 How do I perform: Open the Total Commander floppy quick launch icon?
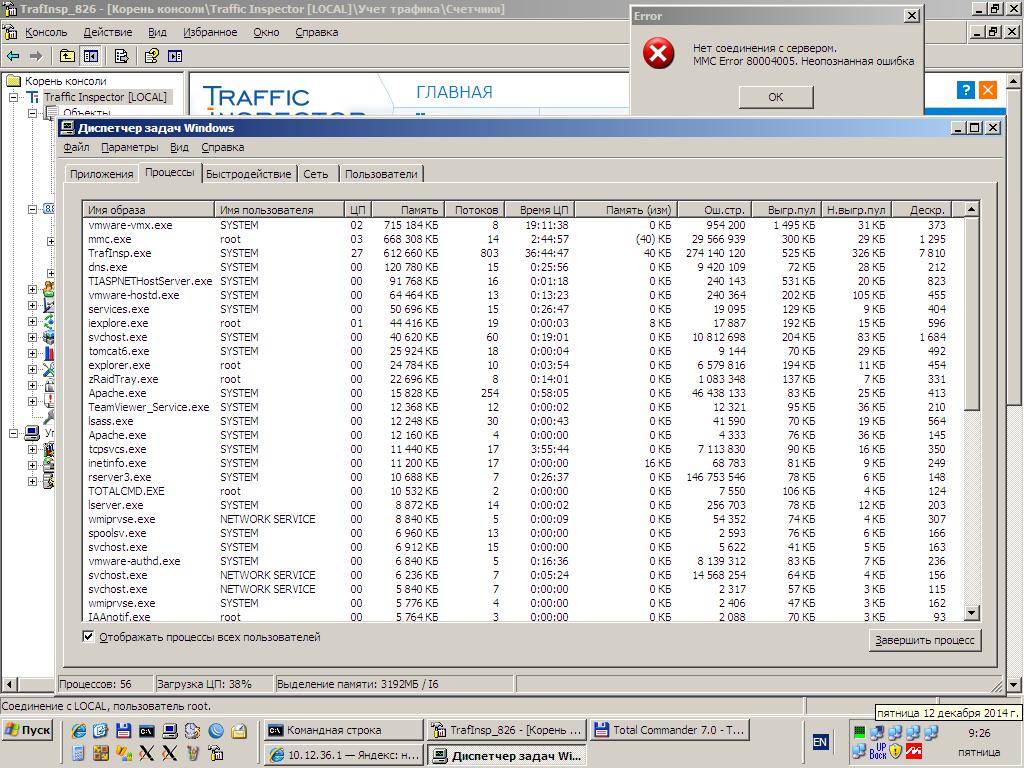pos(123,731)
